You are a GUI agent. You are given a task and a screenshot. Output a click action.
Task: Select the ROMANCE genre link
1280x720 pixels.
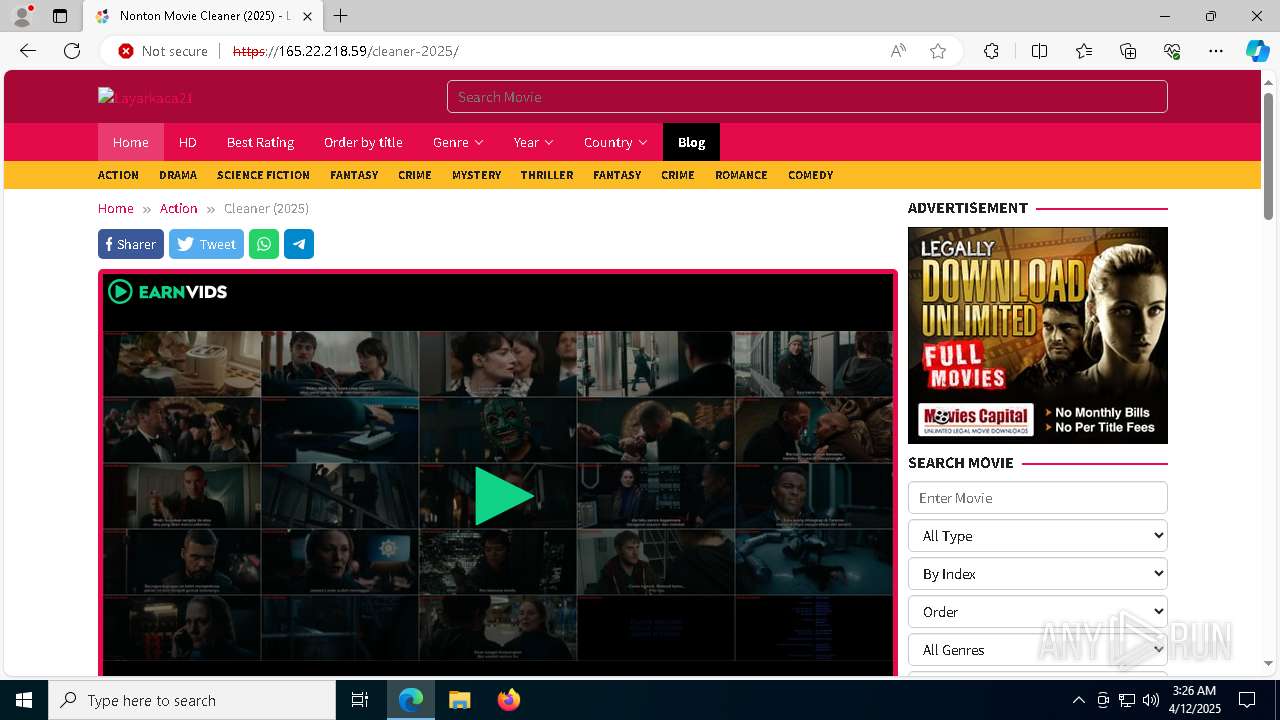tap(741, 175)
